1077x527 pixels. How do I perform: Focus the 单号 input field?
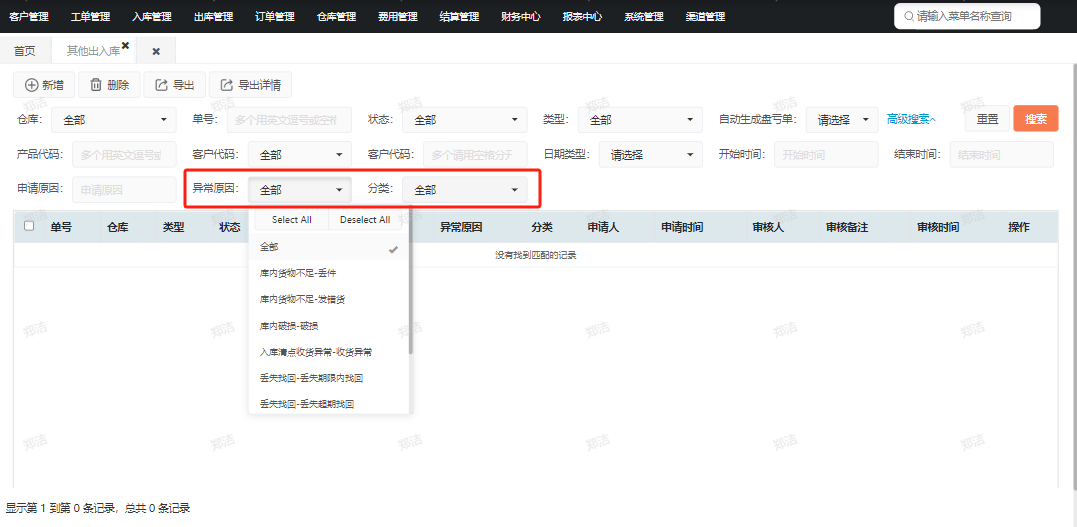click(x=289, y=120)
